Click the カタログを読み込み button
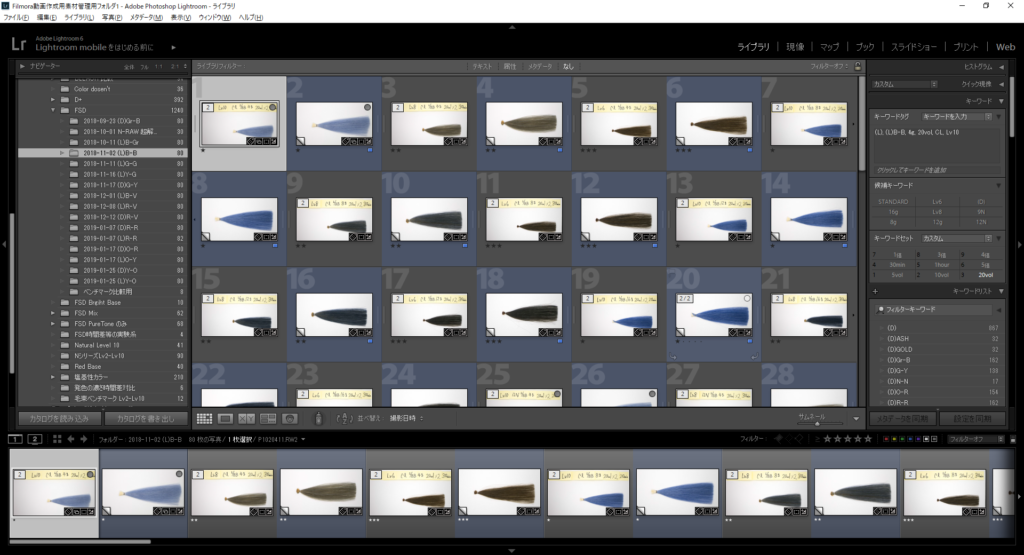 pos(59,418)
